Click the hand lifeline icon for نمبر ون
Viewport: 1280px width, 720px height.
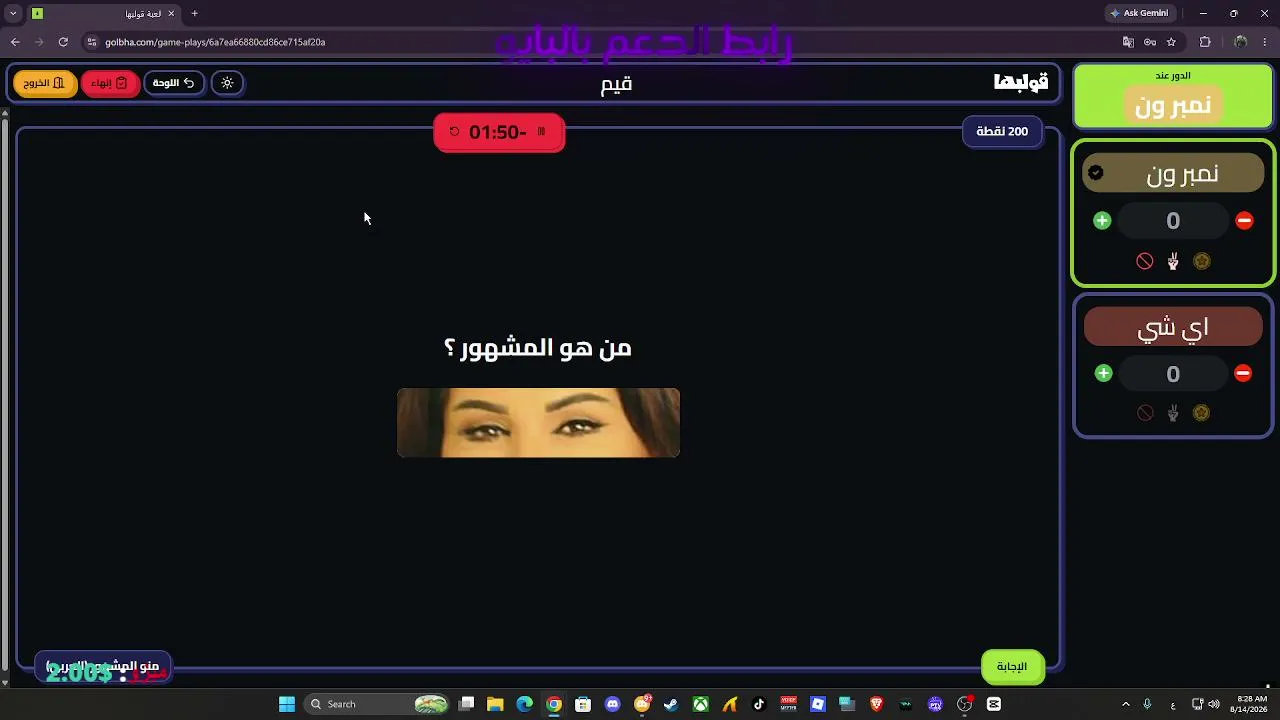[x=1173, y=261]
